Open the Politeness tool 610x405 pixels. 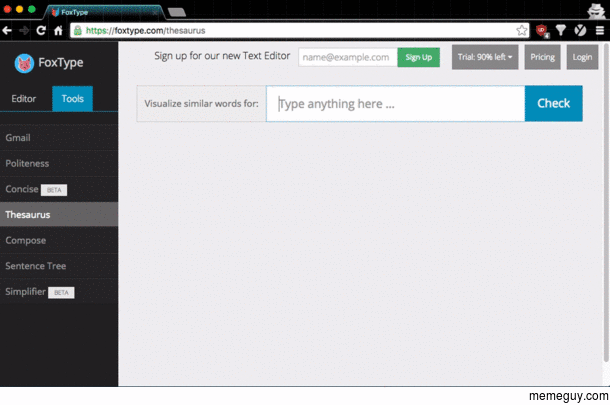(59, 163)
